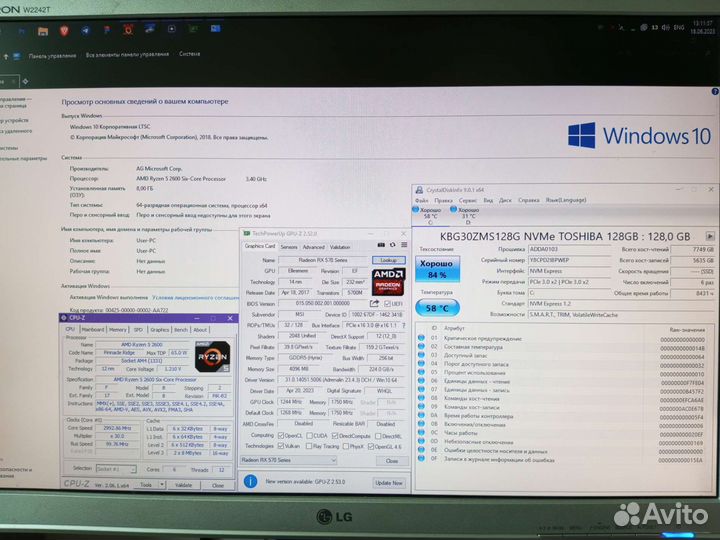Click the Bus Interface question mark
Screen dimensions: 720x540
click(404, 325)
